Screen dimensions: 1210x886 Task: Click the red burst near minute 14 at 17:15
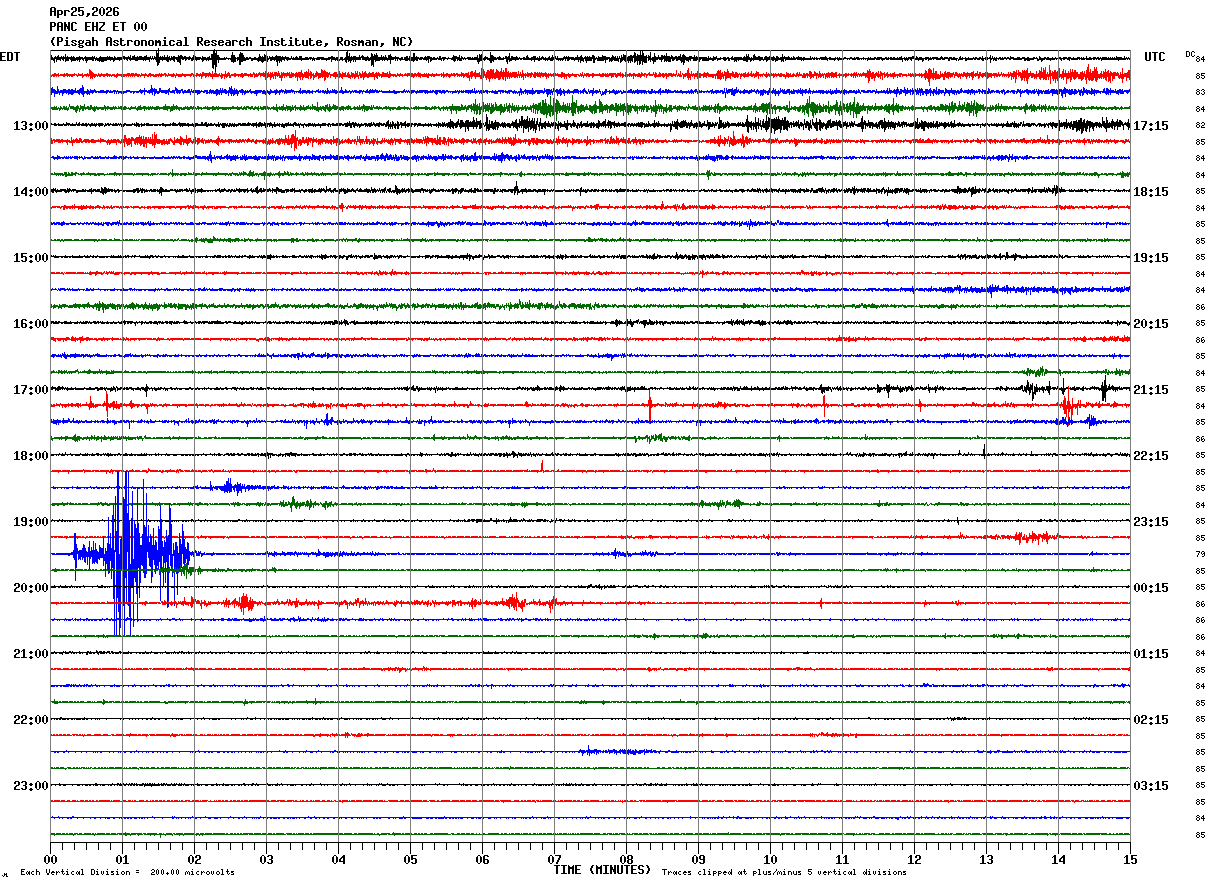coord(1068,405)
